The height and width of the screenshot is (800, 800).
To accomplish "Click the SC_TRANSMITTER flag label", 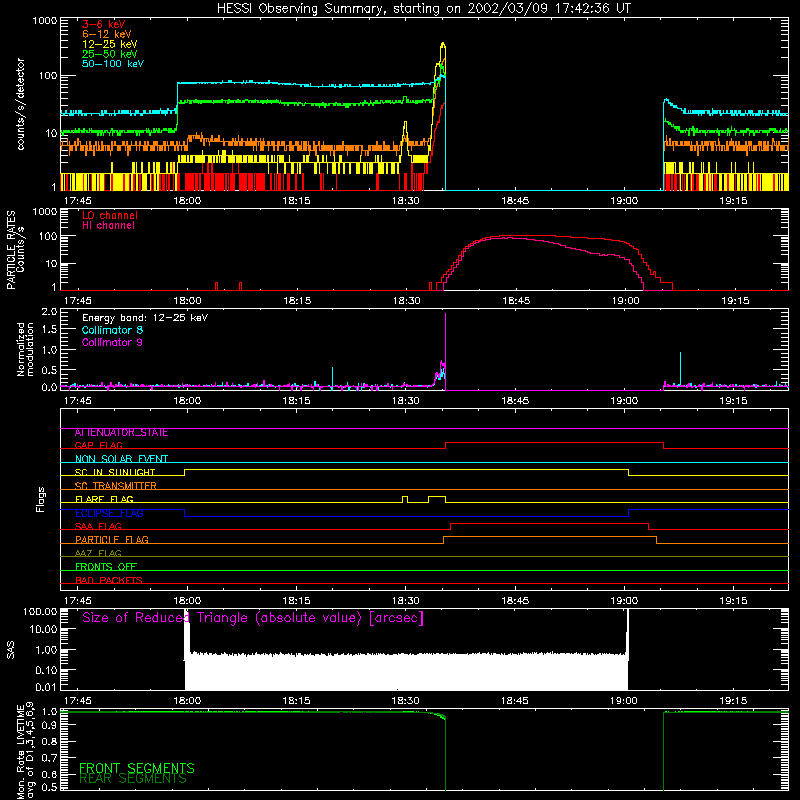I will [x=115, y=486].
